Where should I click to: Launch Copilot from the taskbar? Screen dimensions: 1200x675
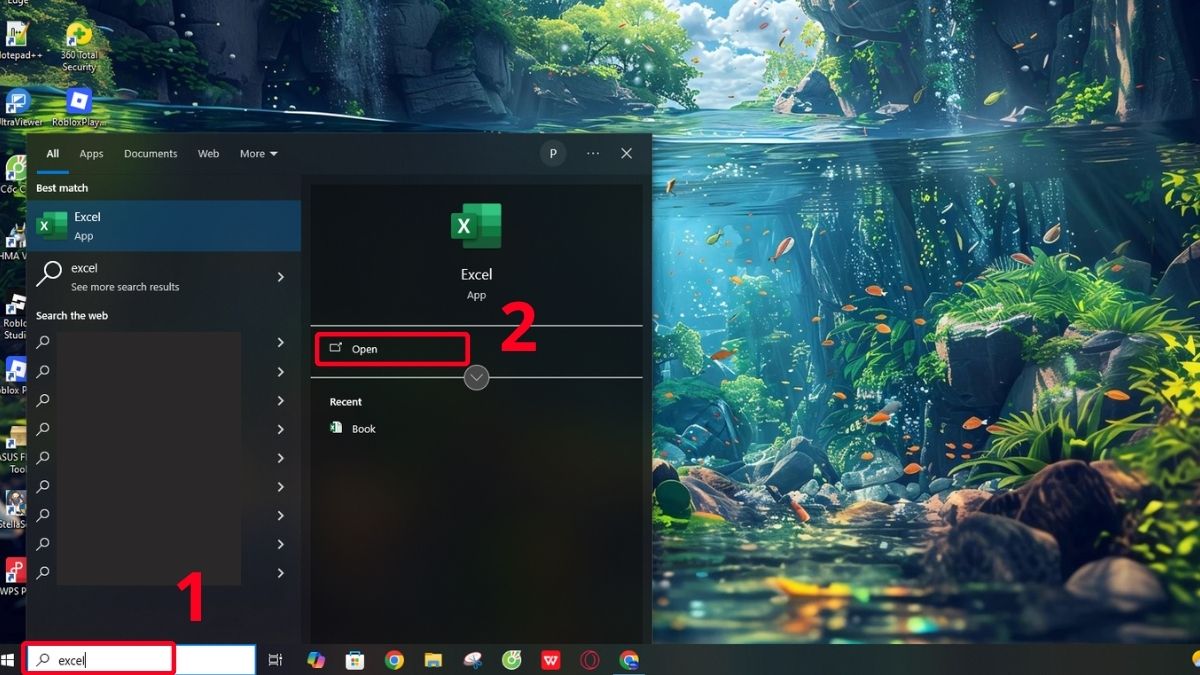(316, 660)
